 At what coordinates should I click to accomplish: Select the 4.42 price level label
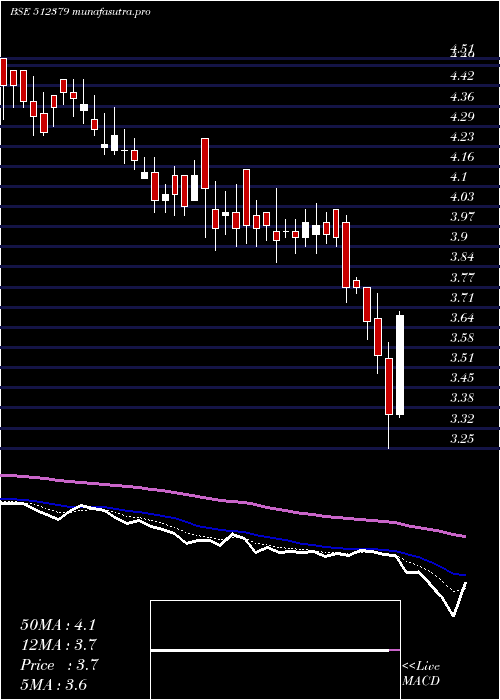[x=462, y=77]
